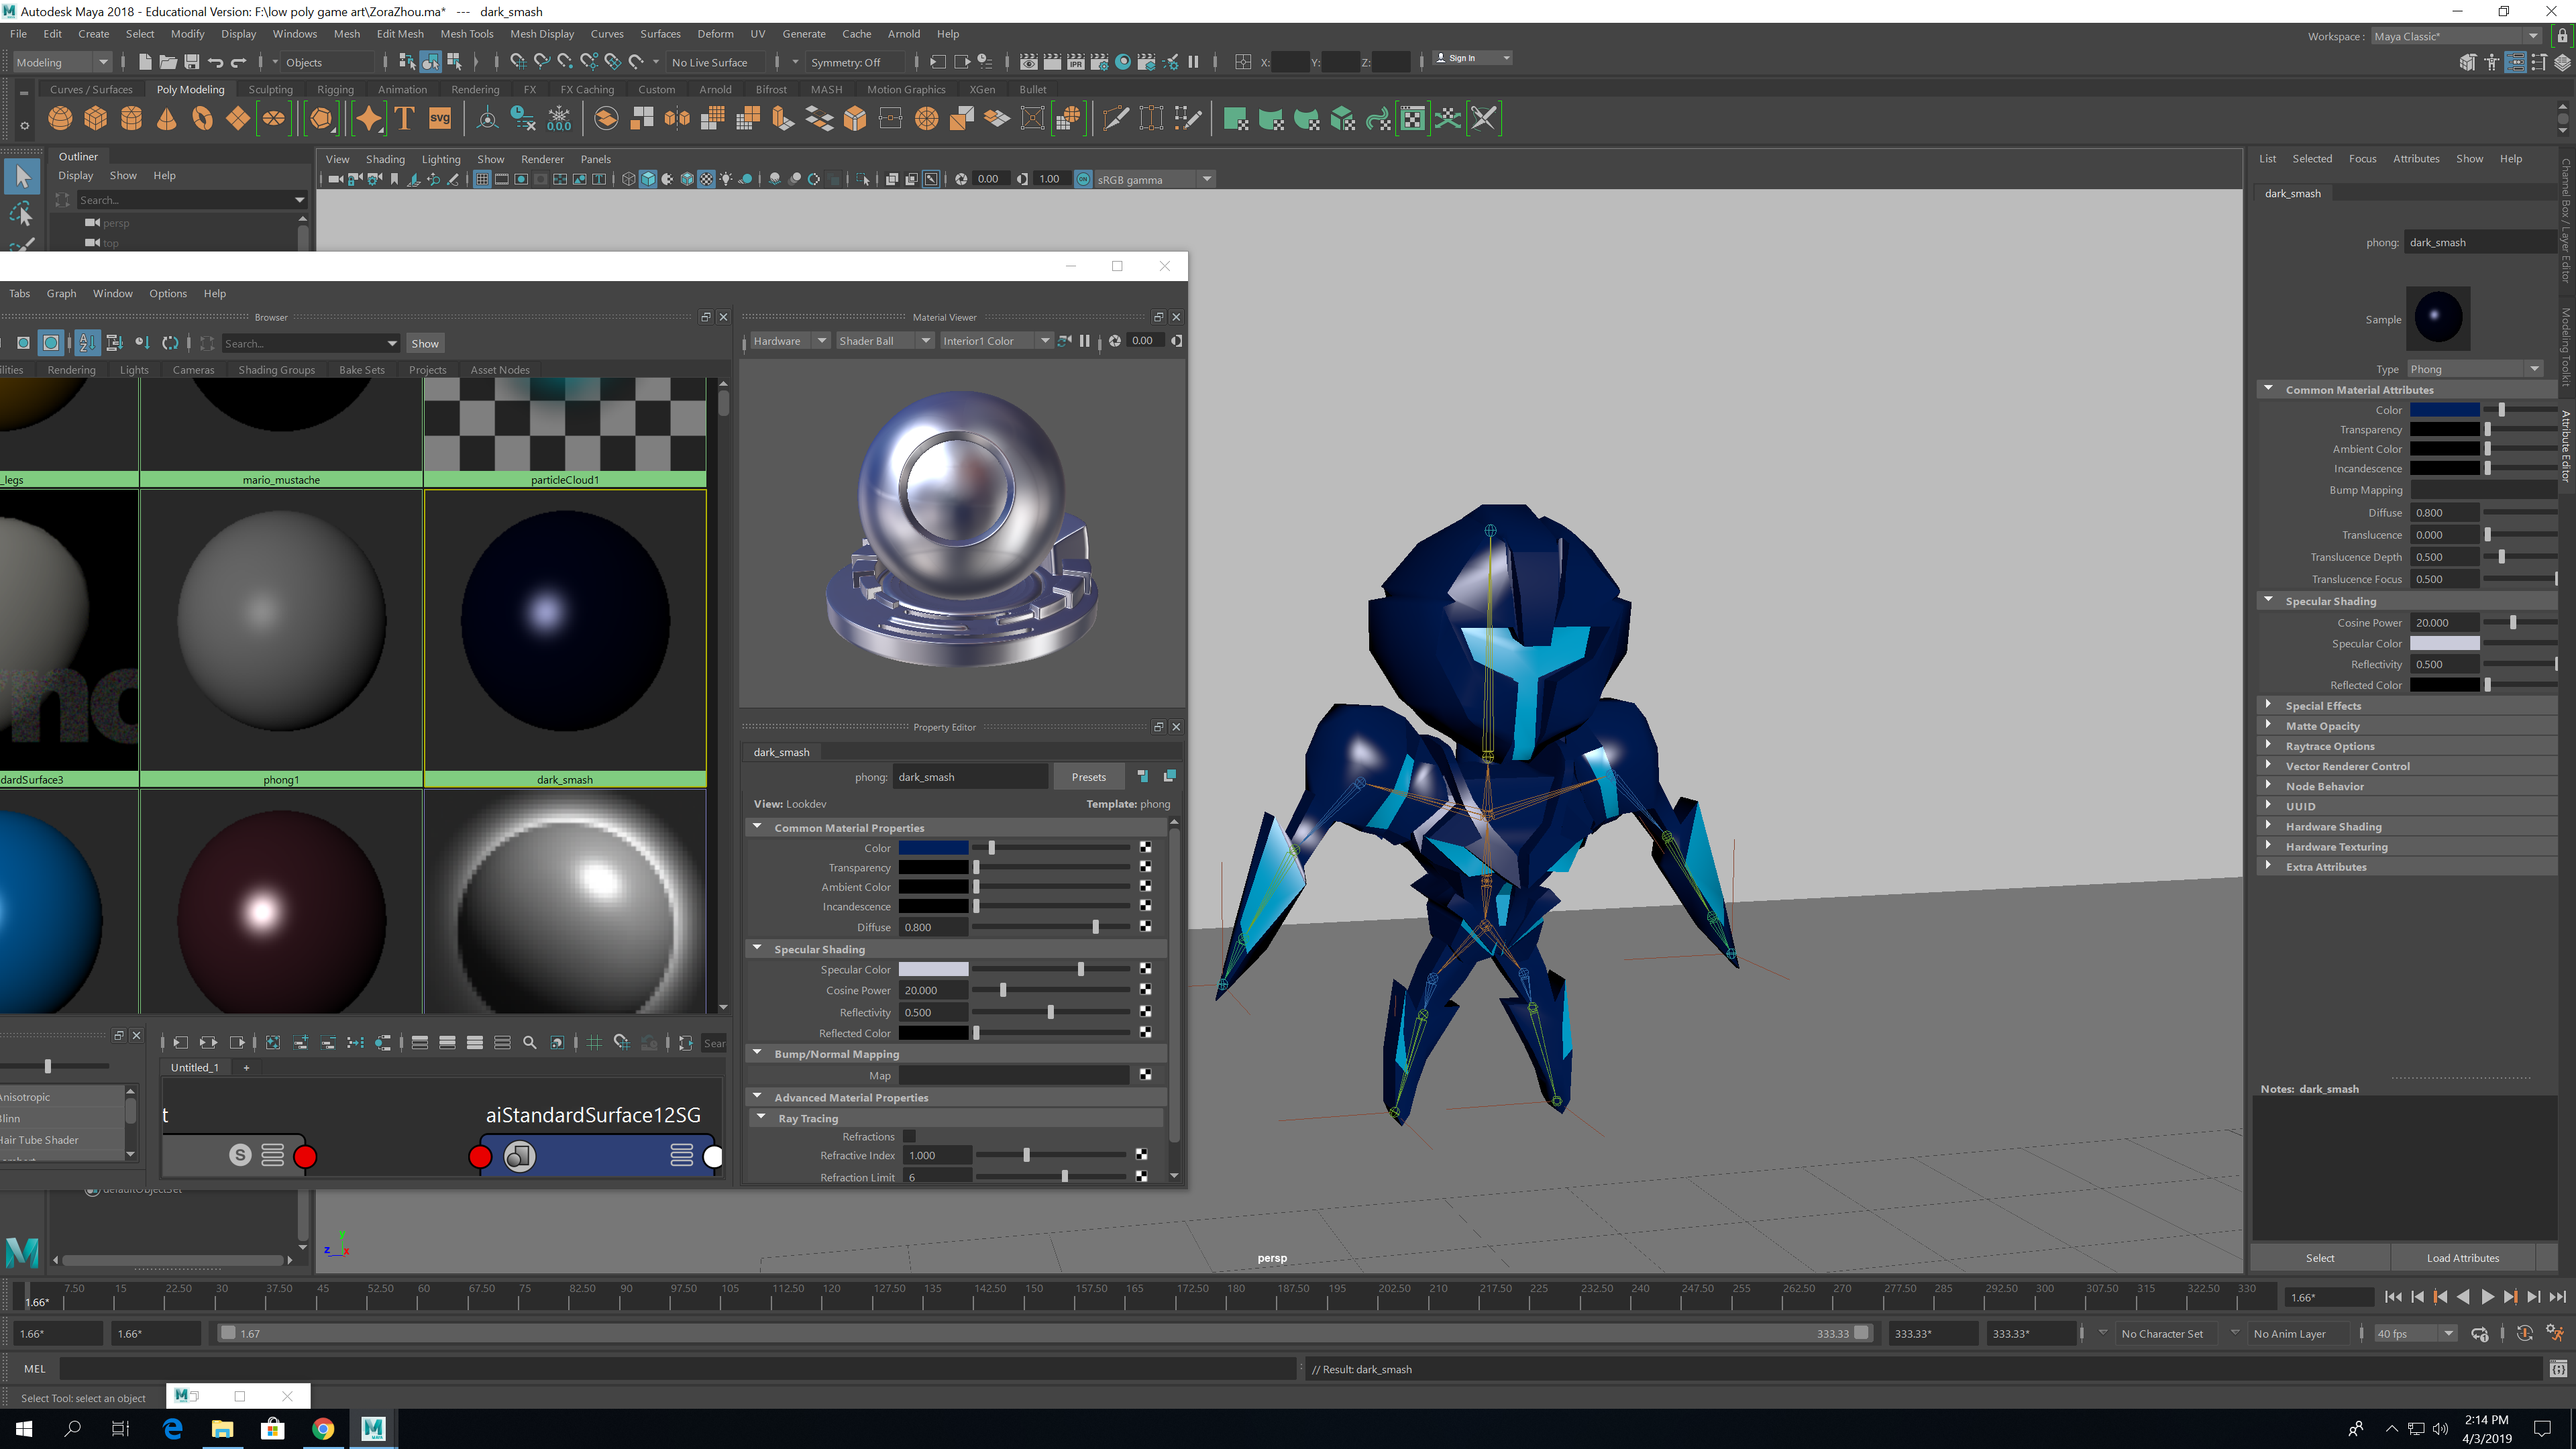Viewport: 2576px width, 1449px height.
Task: Click the Presets button
Action: pos(1088,777)
